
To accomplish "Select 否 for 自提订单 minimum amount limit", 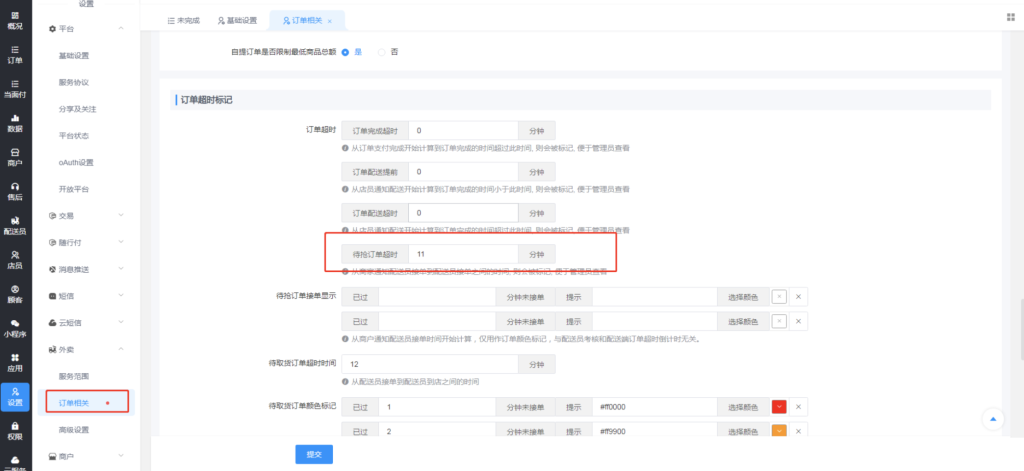I will 382,51.
